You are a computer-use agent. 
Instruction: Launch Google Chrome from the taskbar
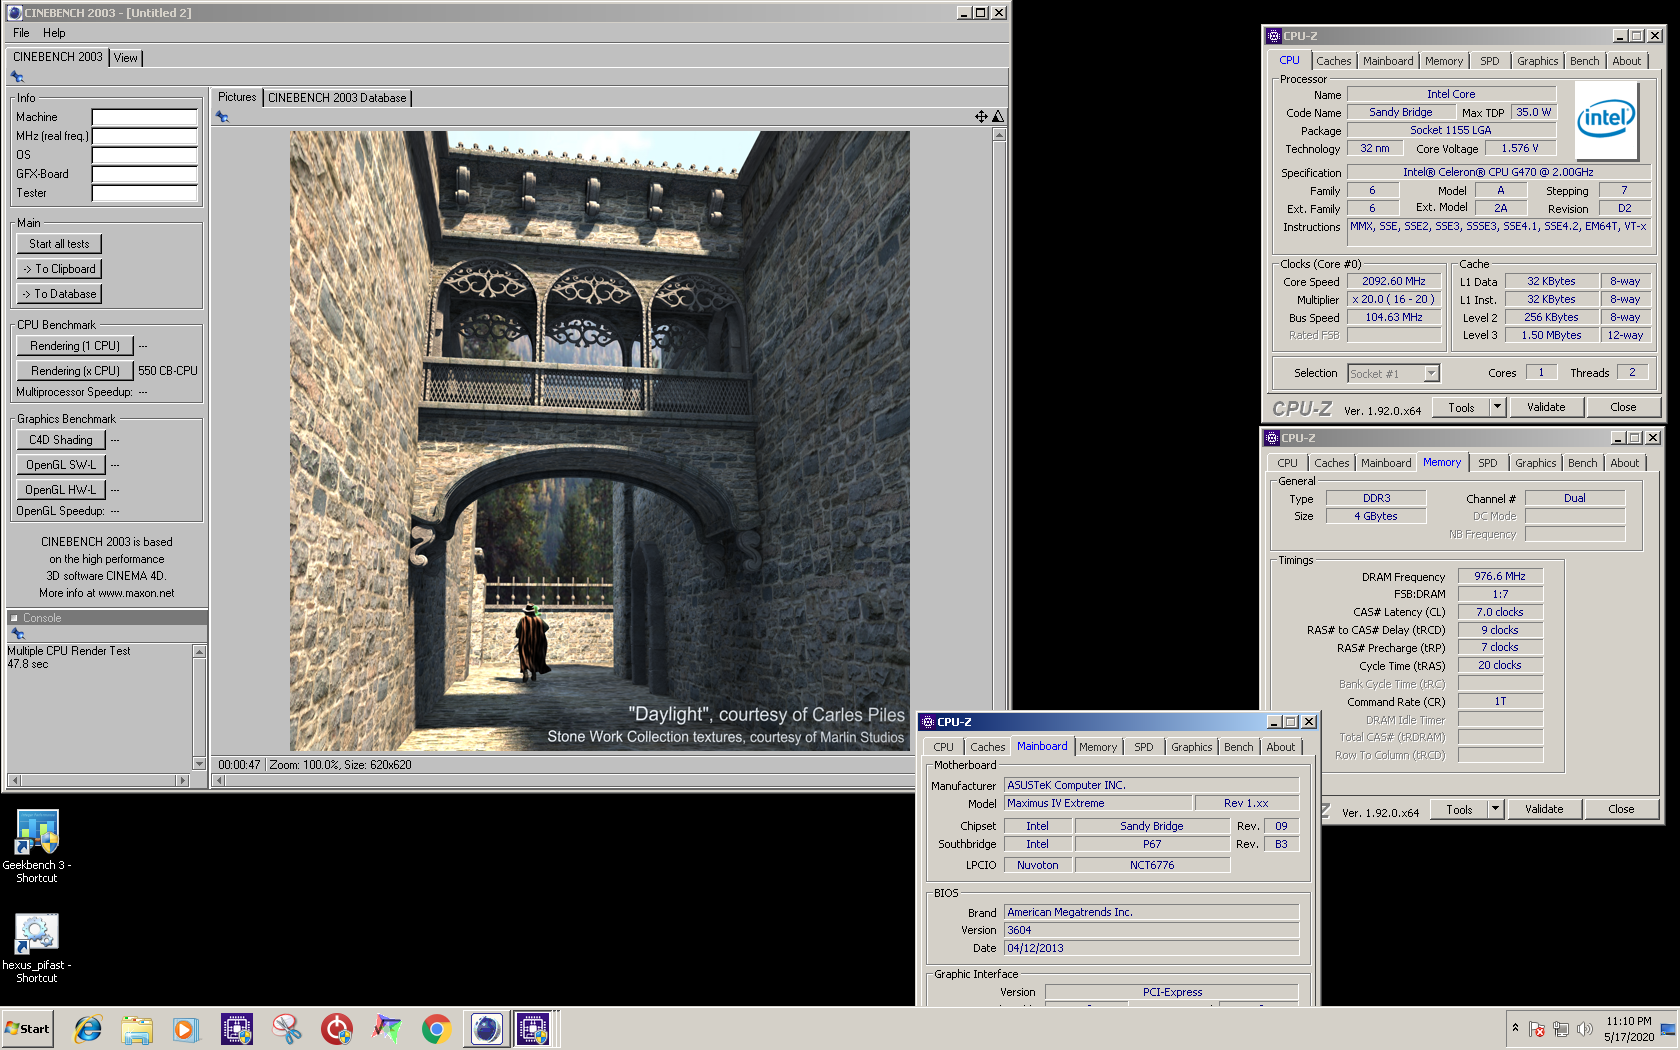436,1028
